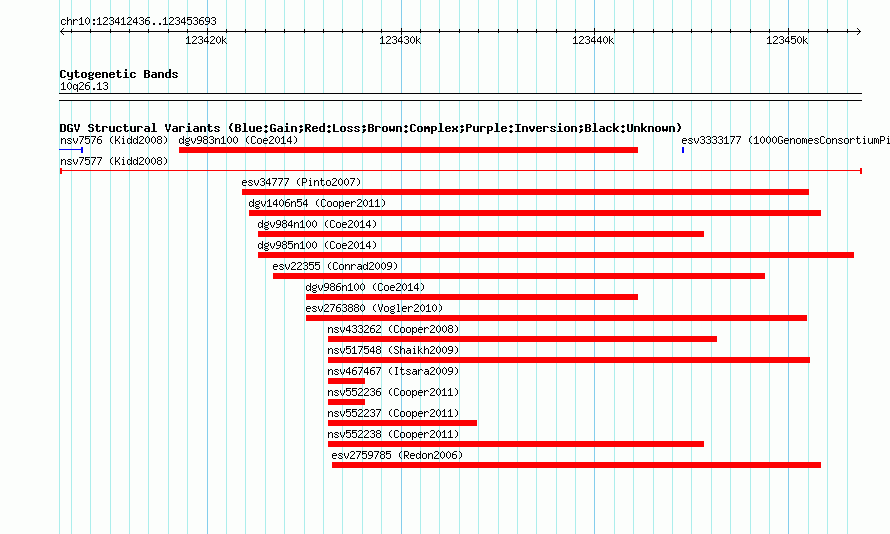Click the nsv7576 (Kidd2008) label

[114, 140]
